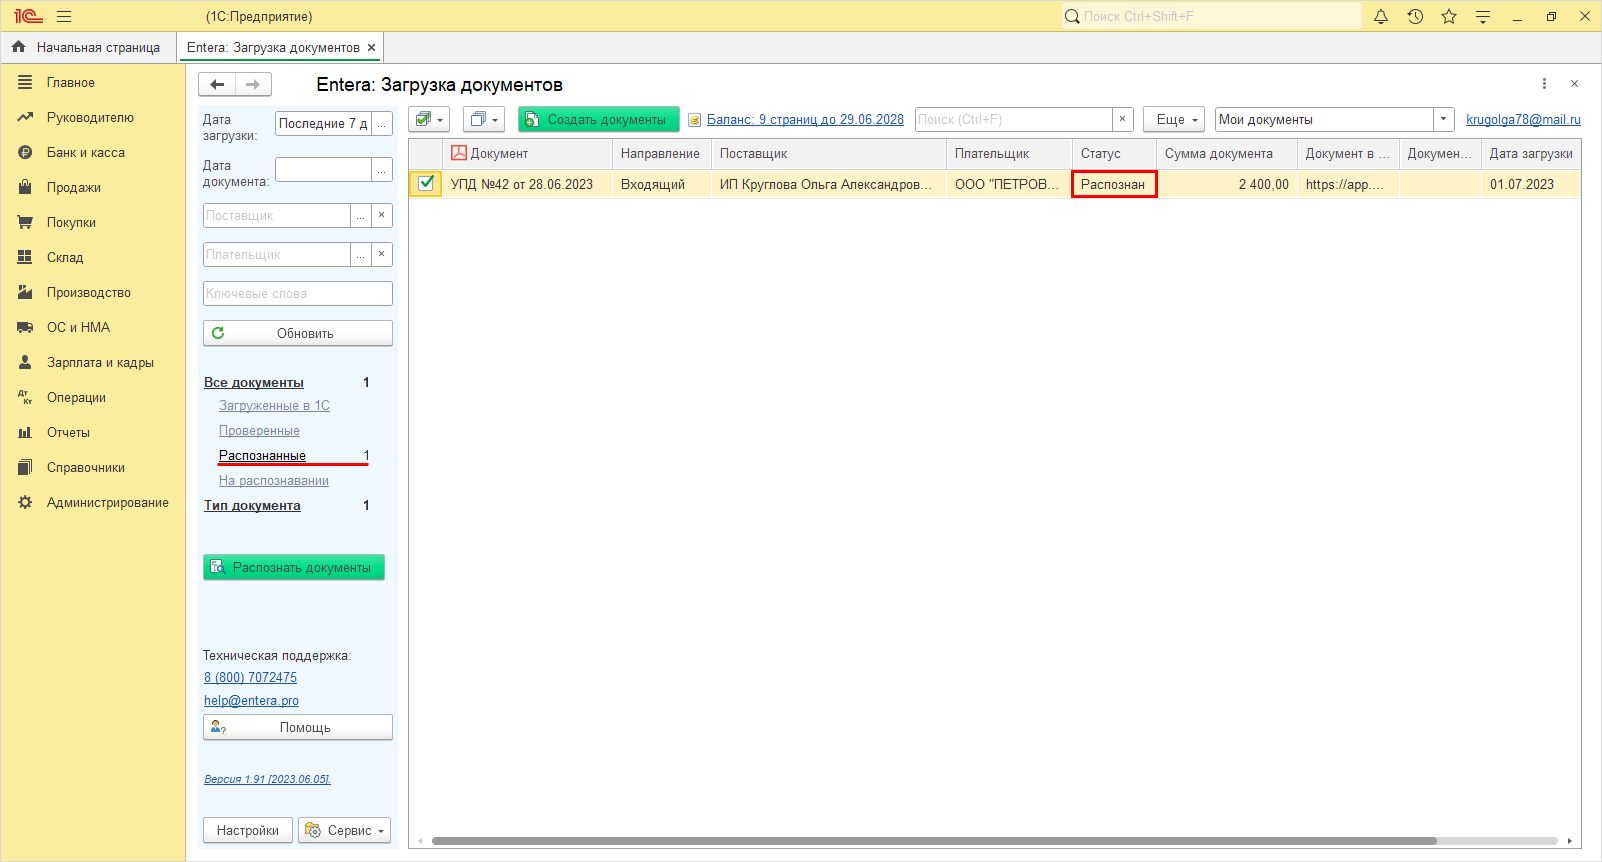
Task: Go back with the left arrow button
Action: [217, 85]
